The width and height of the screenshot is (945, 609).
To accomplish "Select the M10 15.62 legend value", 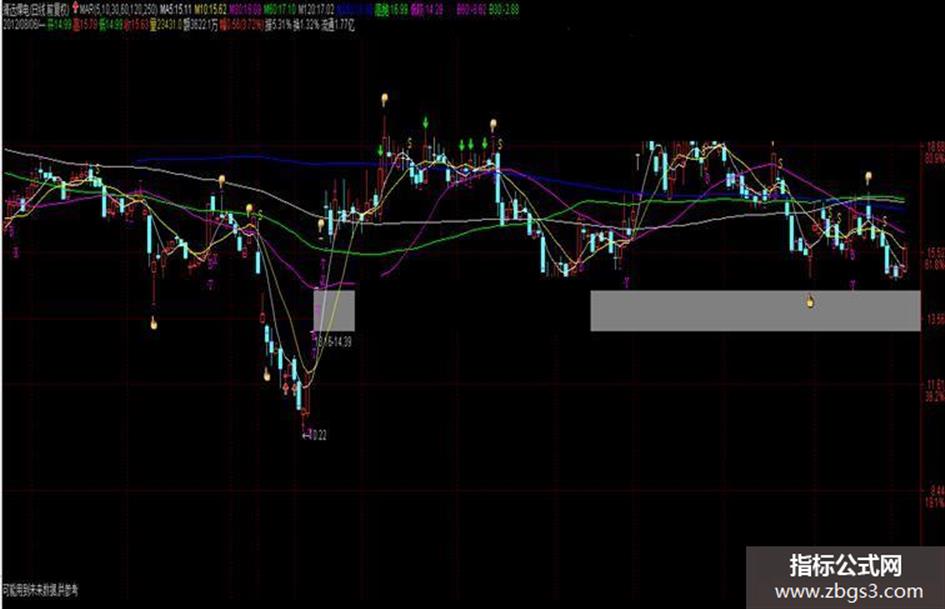I will coord(210,9).
